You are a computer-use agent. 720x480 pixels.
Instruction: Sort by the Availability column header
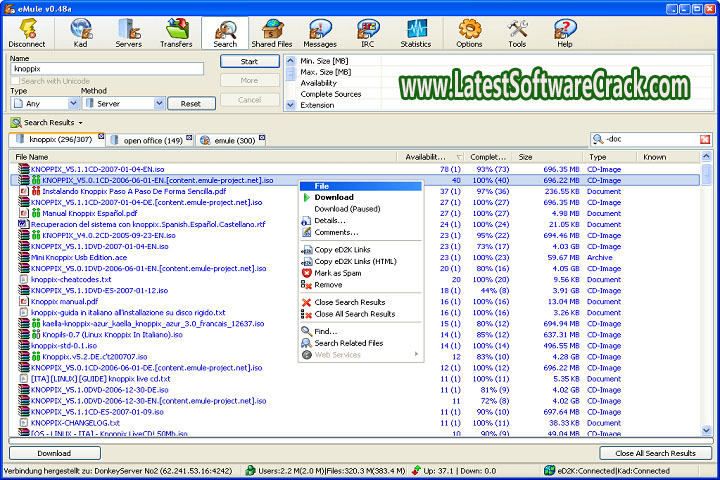click(x=430, y=157)
